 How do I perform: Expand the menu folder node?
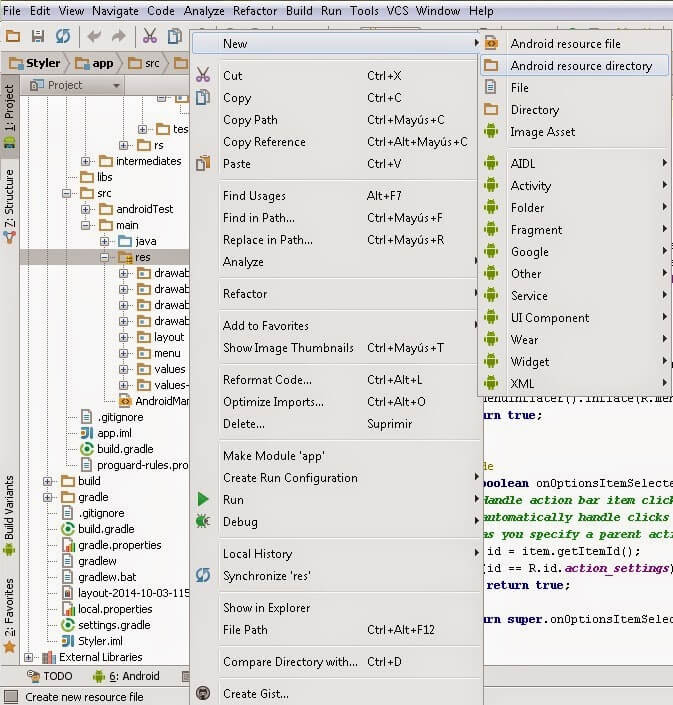(x=123, y=353)
